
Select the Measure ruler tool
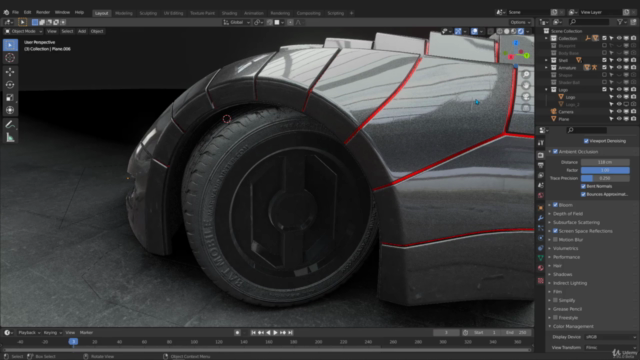pos(10,138)
